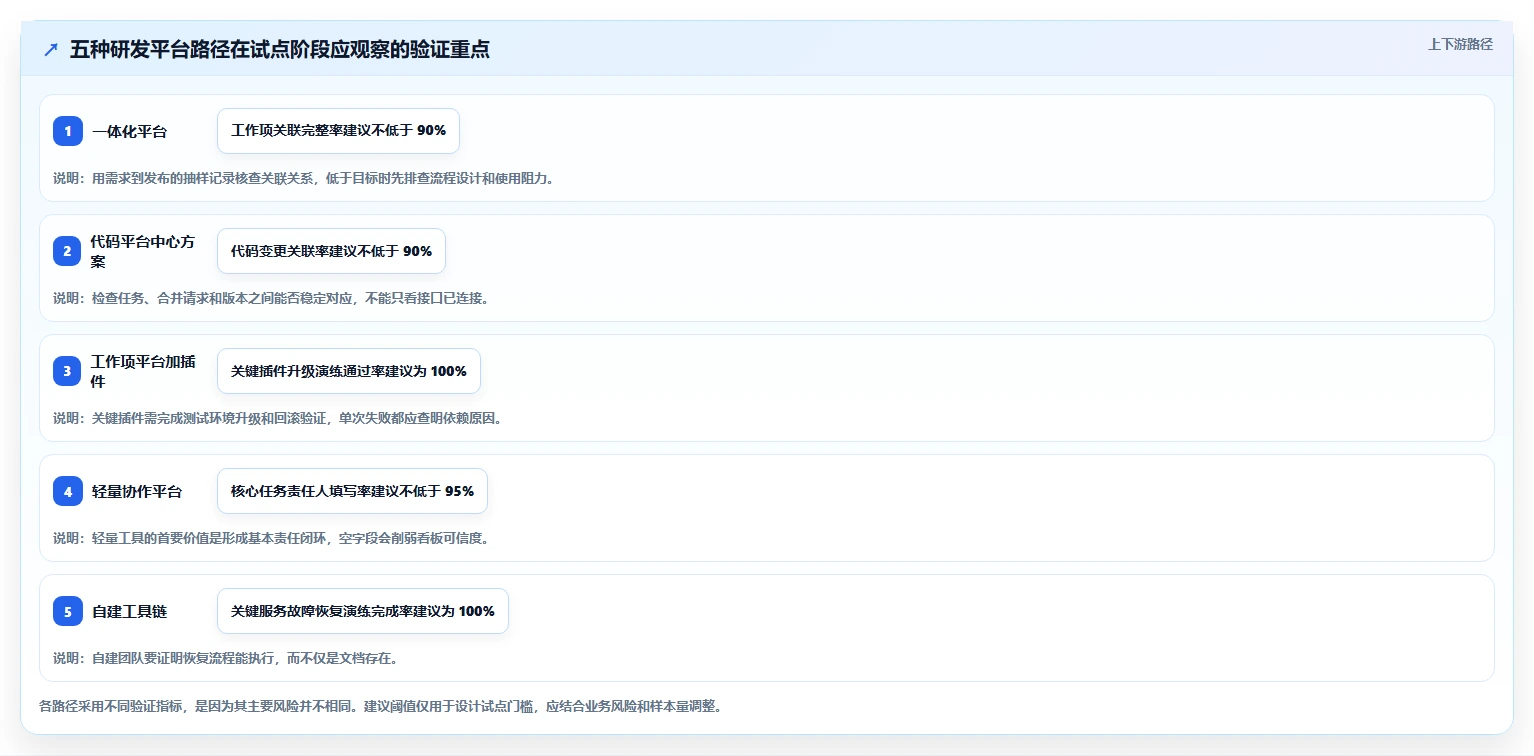Select the 工作项关联完整率建议不低于 90% chip
1534x756 pixels.
coord(338,131)
